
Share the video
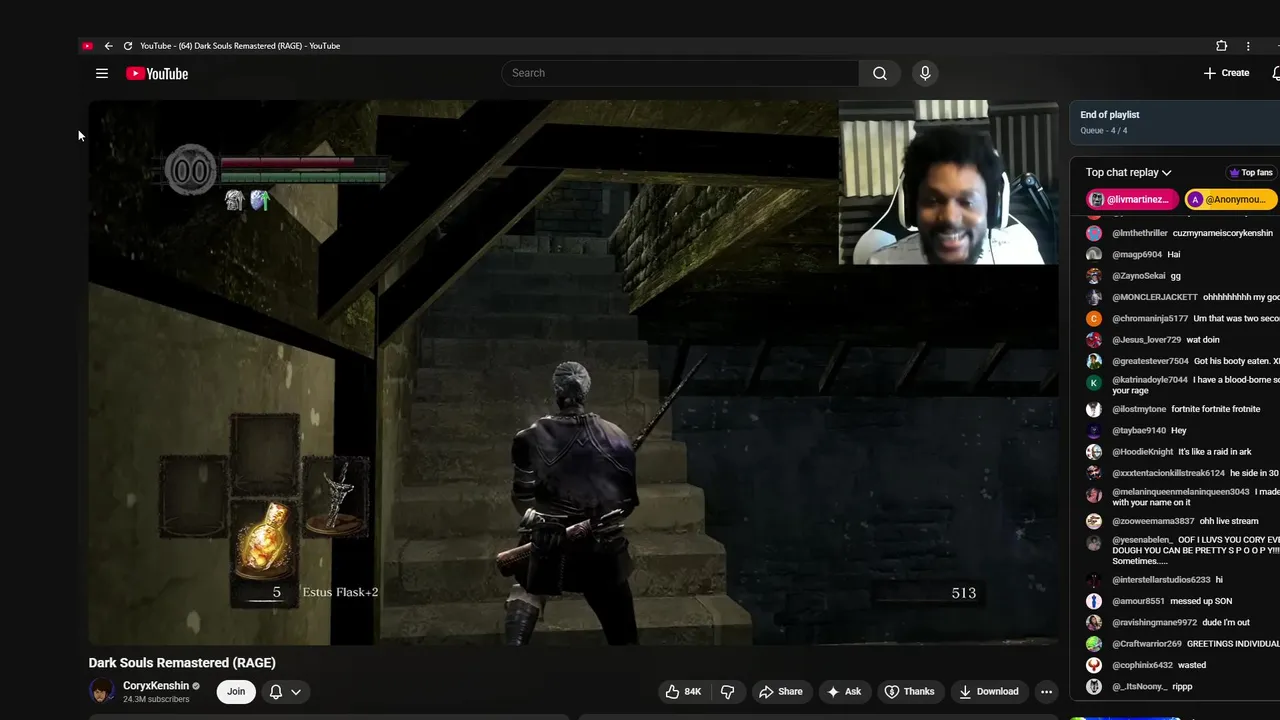(x=780, y=691)
